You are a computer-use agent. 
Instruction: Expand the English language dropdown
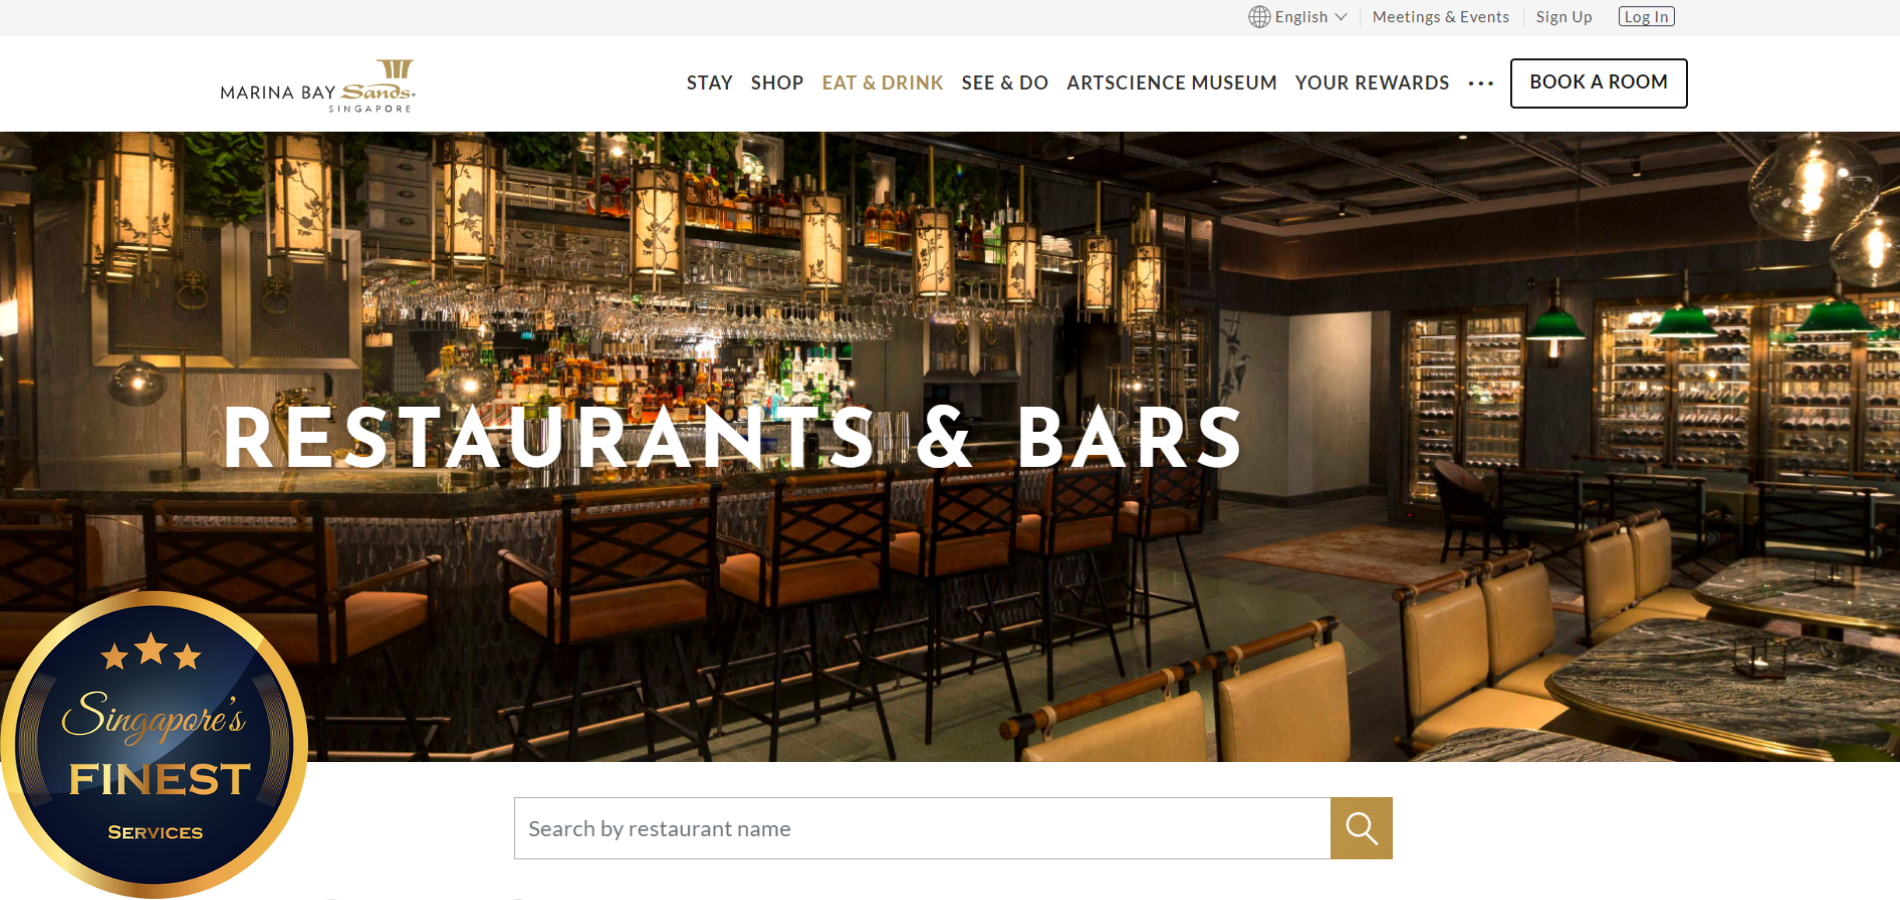[x=1298, y=17]
